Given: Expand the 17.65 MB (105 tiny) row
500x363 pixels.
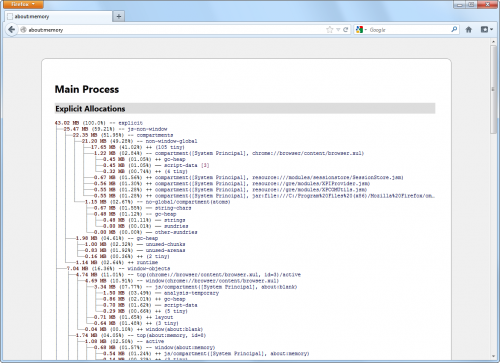Looking at the screenshot, I should 138,147.
